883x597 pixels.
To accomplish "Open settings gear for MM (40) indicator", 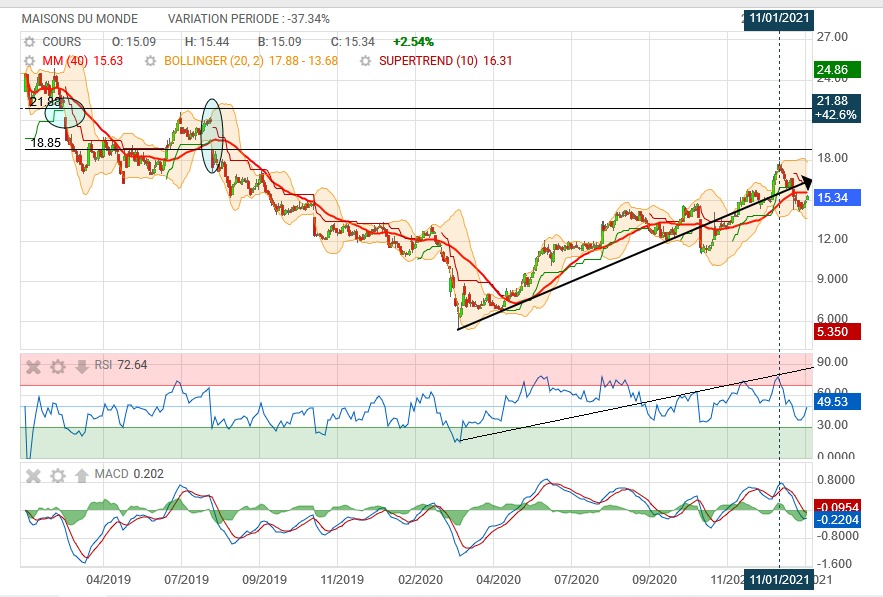I will pyautogui.click(x=30, y=61).
